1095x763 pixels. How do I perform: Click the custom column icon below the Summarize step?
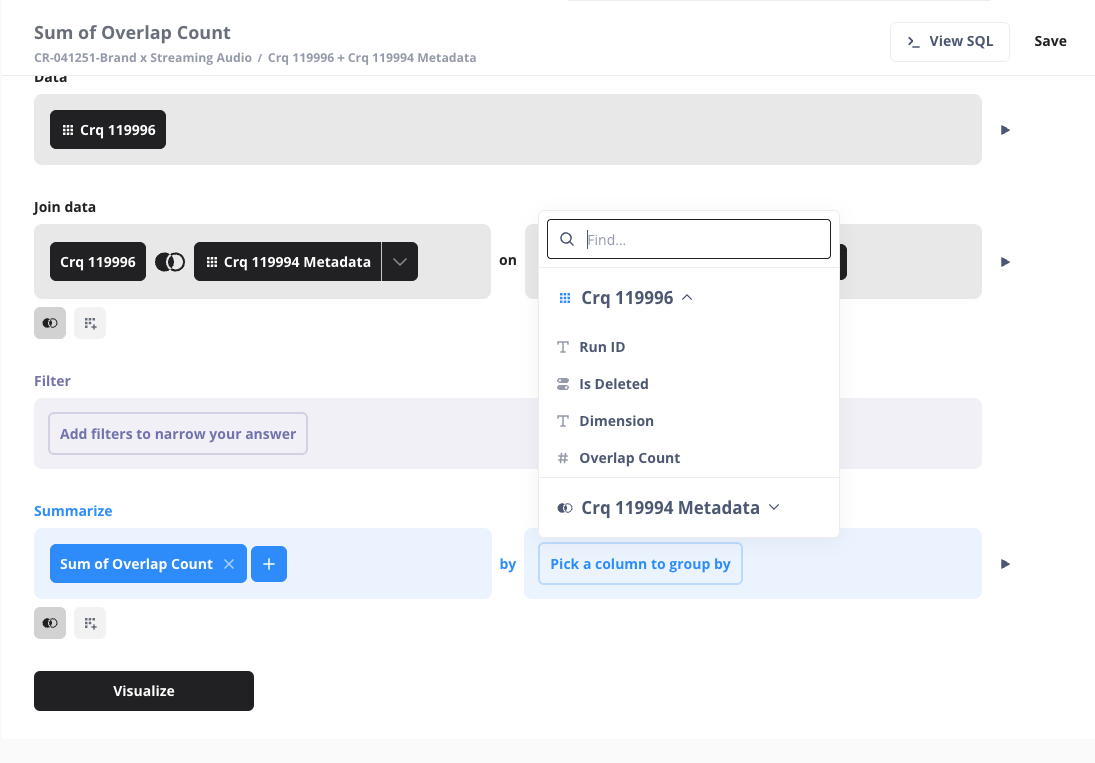[x=90, y=623]
